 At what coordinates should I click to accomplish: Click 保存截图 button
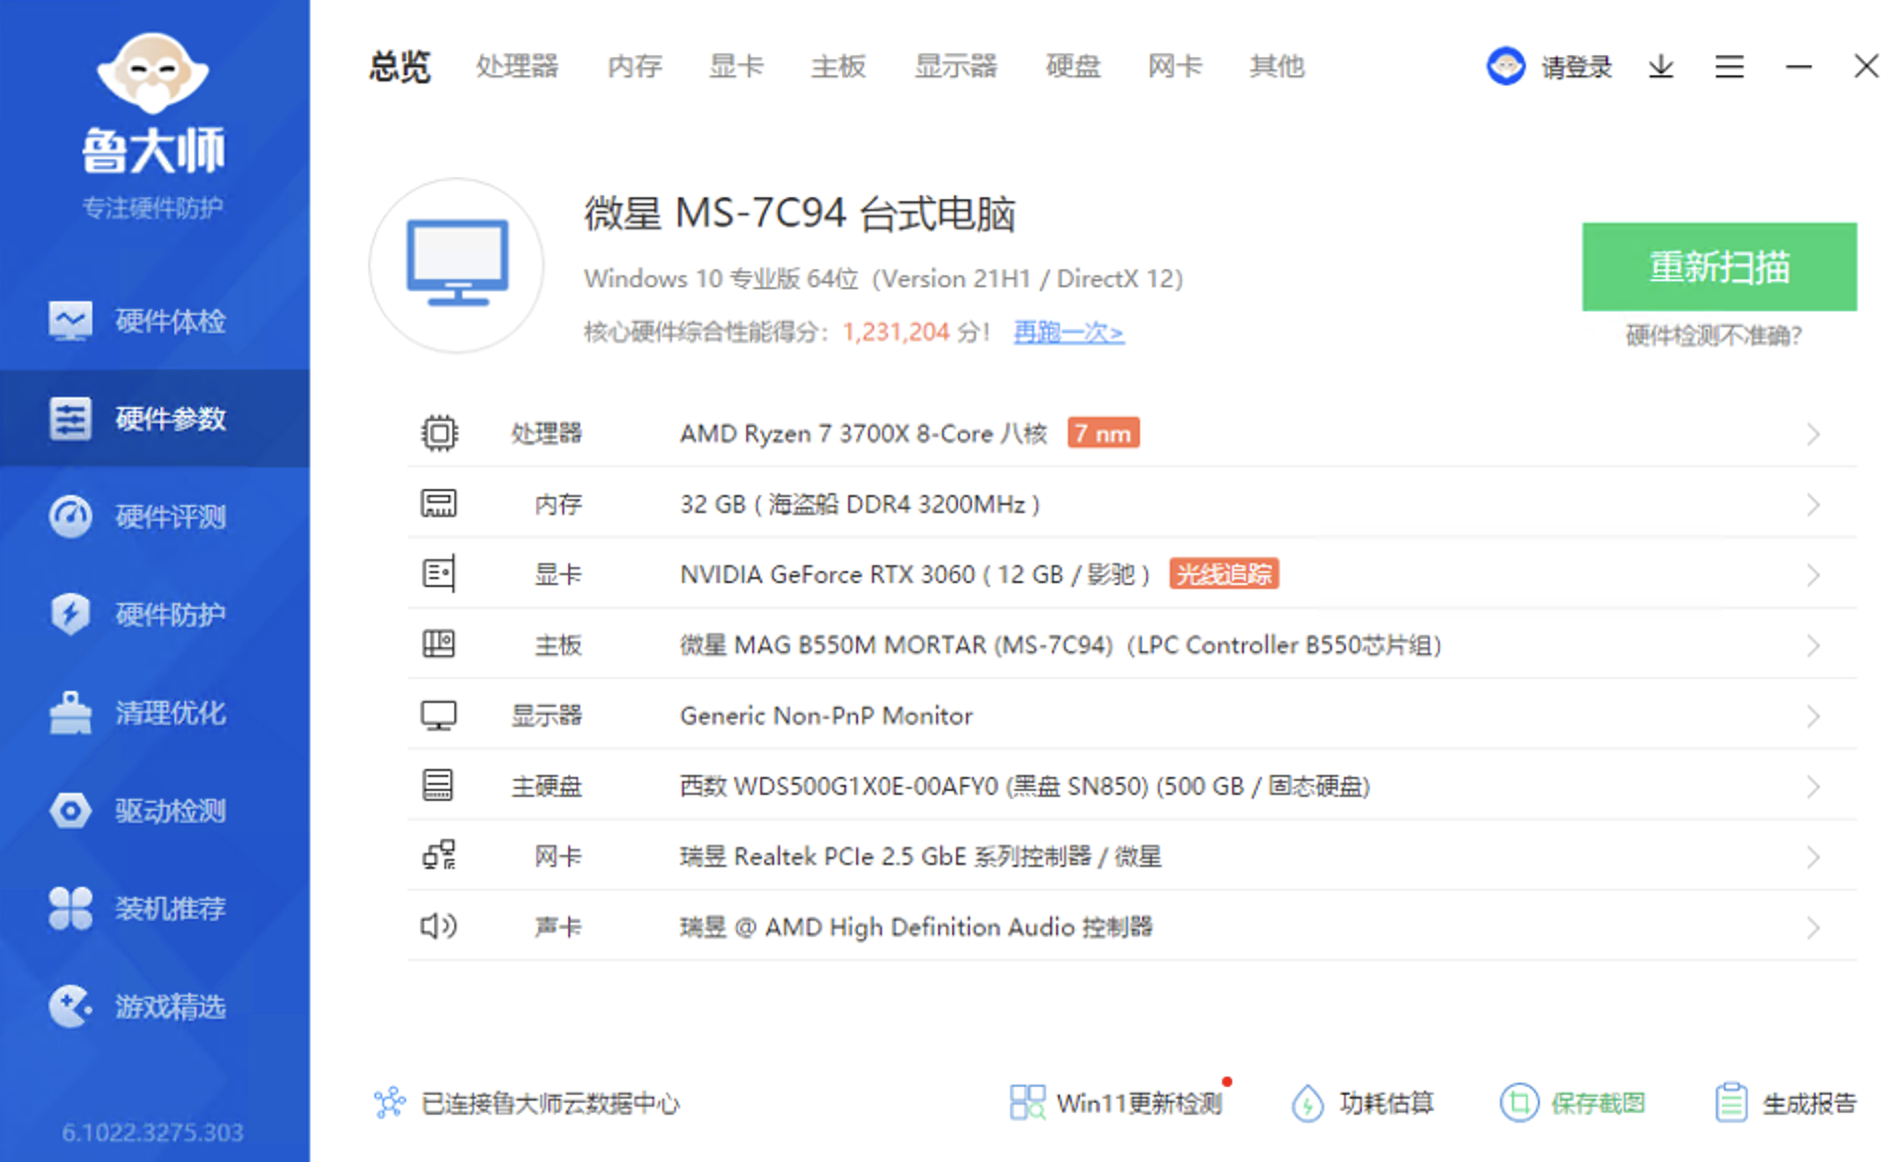click(1572, 1103)
